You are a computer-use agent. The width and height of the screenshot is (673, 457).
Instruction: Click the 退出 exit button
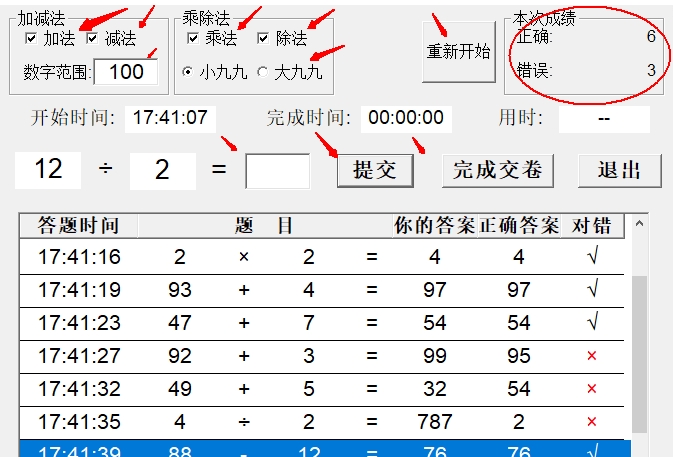click(619, 170)
